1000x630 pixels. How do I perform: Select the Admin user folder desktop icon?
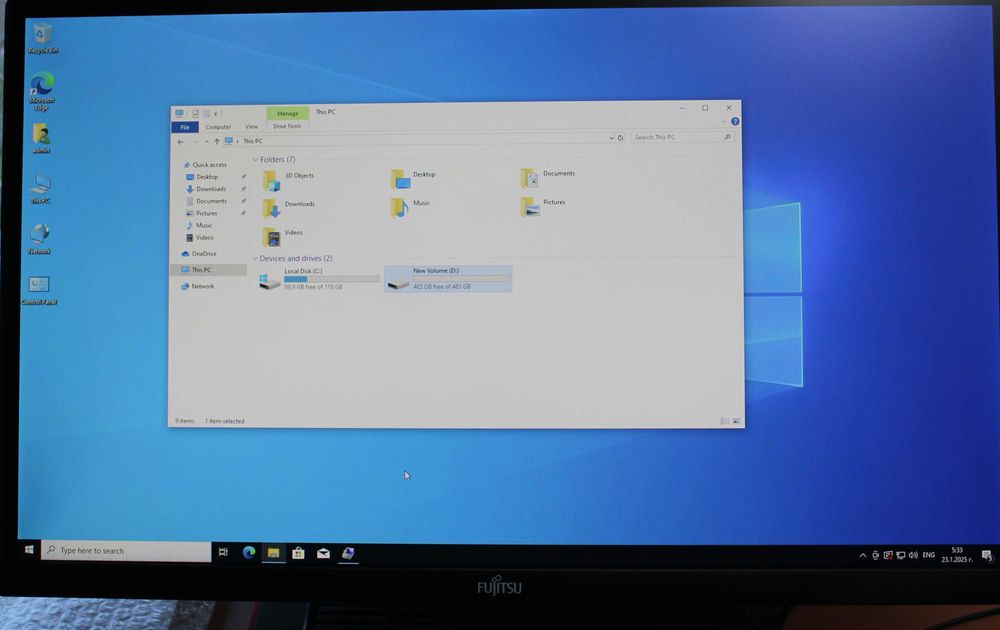41,138
